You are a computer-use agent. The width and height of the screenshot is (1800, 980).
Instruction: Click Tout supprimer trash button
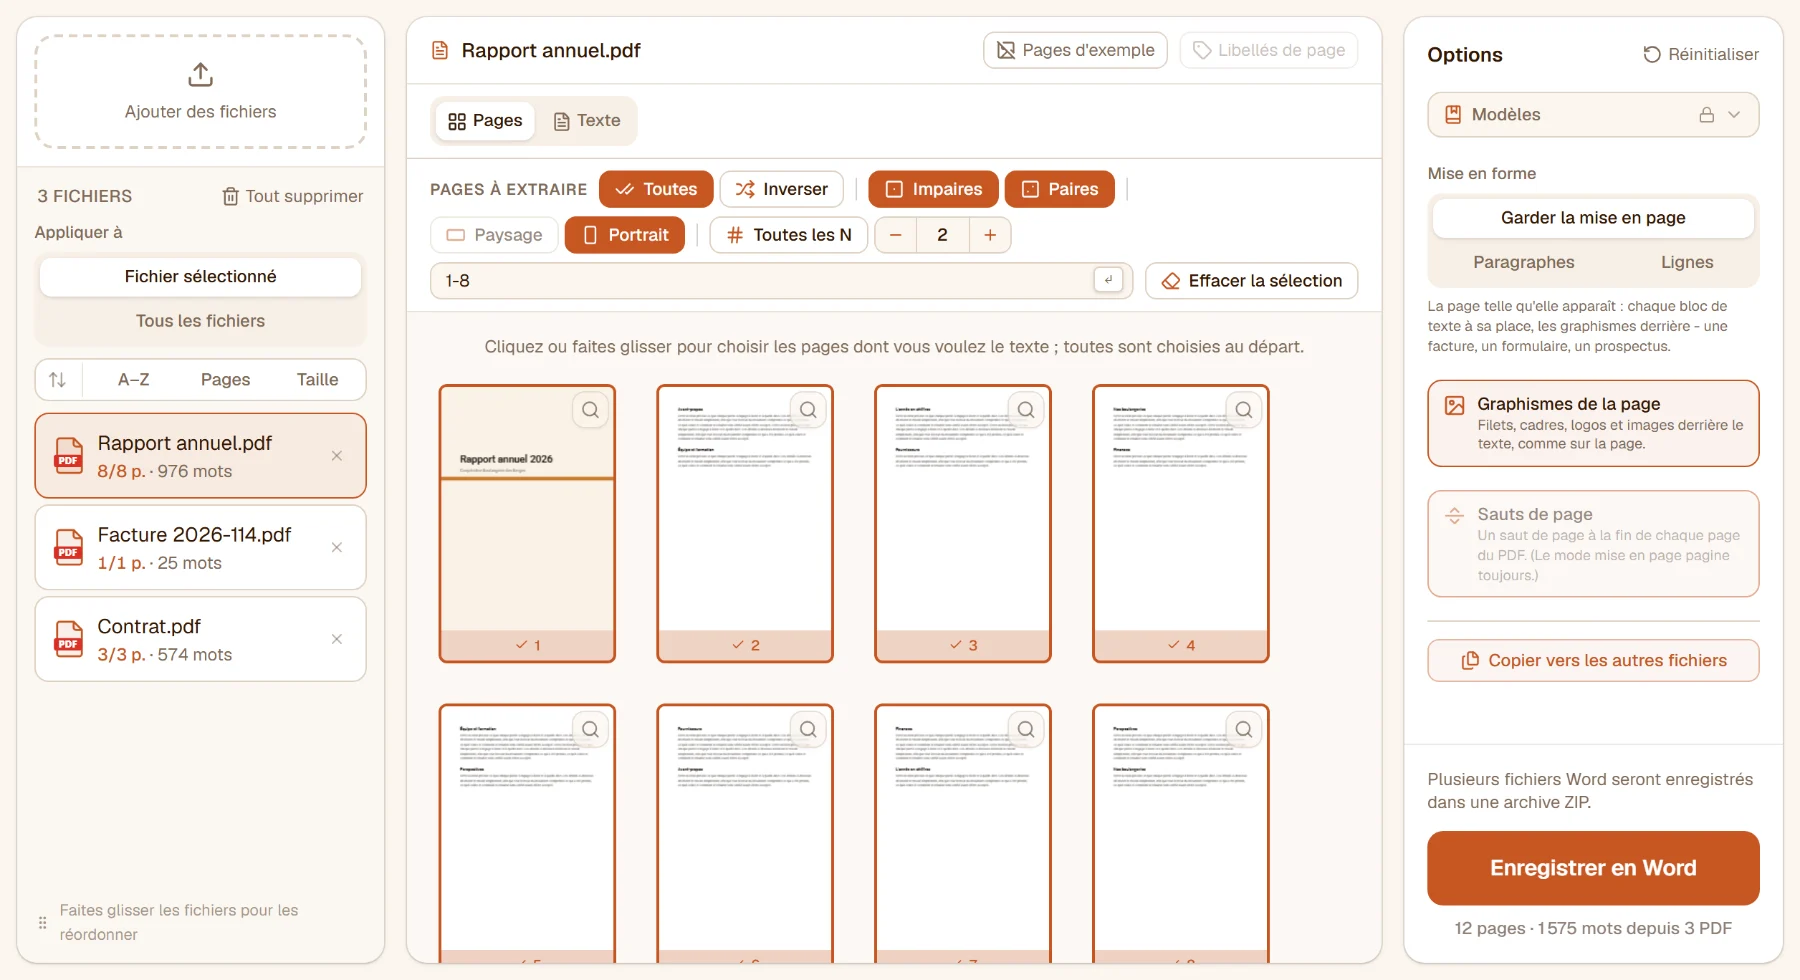point(292,196)
